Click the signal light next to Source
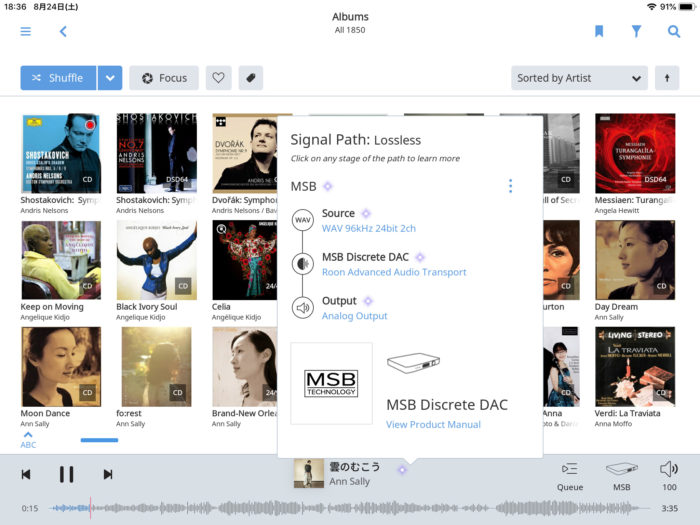The width and height of the screenshot is (700, 525). pos(366,213)
